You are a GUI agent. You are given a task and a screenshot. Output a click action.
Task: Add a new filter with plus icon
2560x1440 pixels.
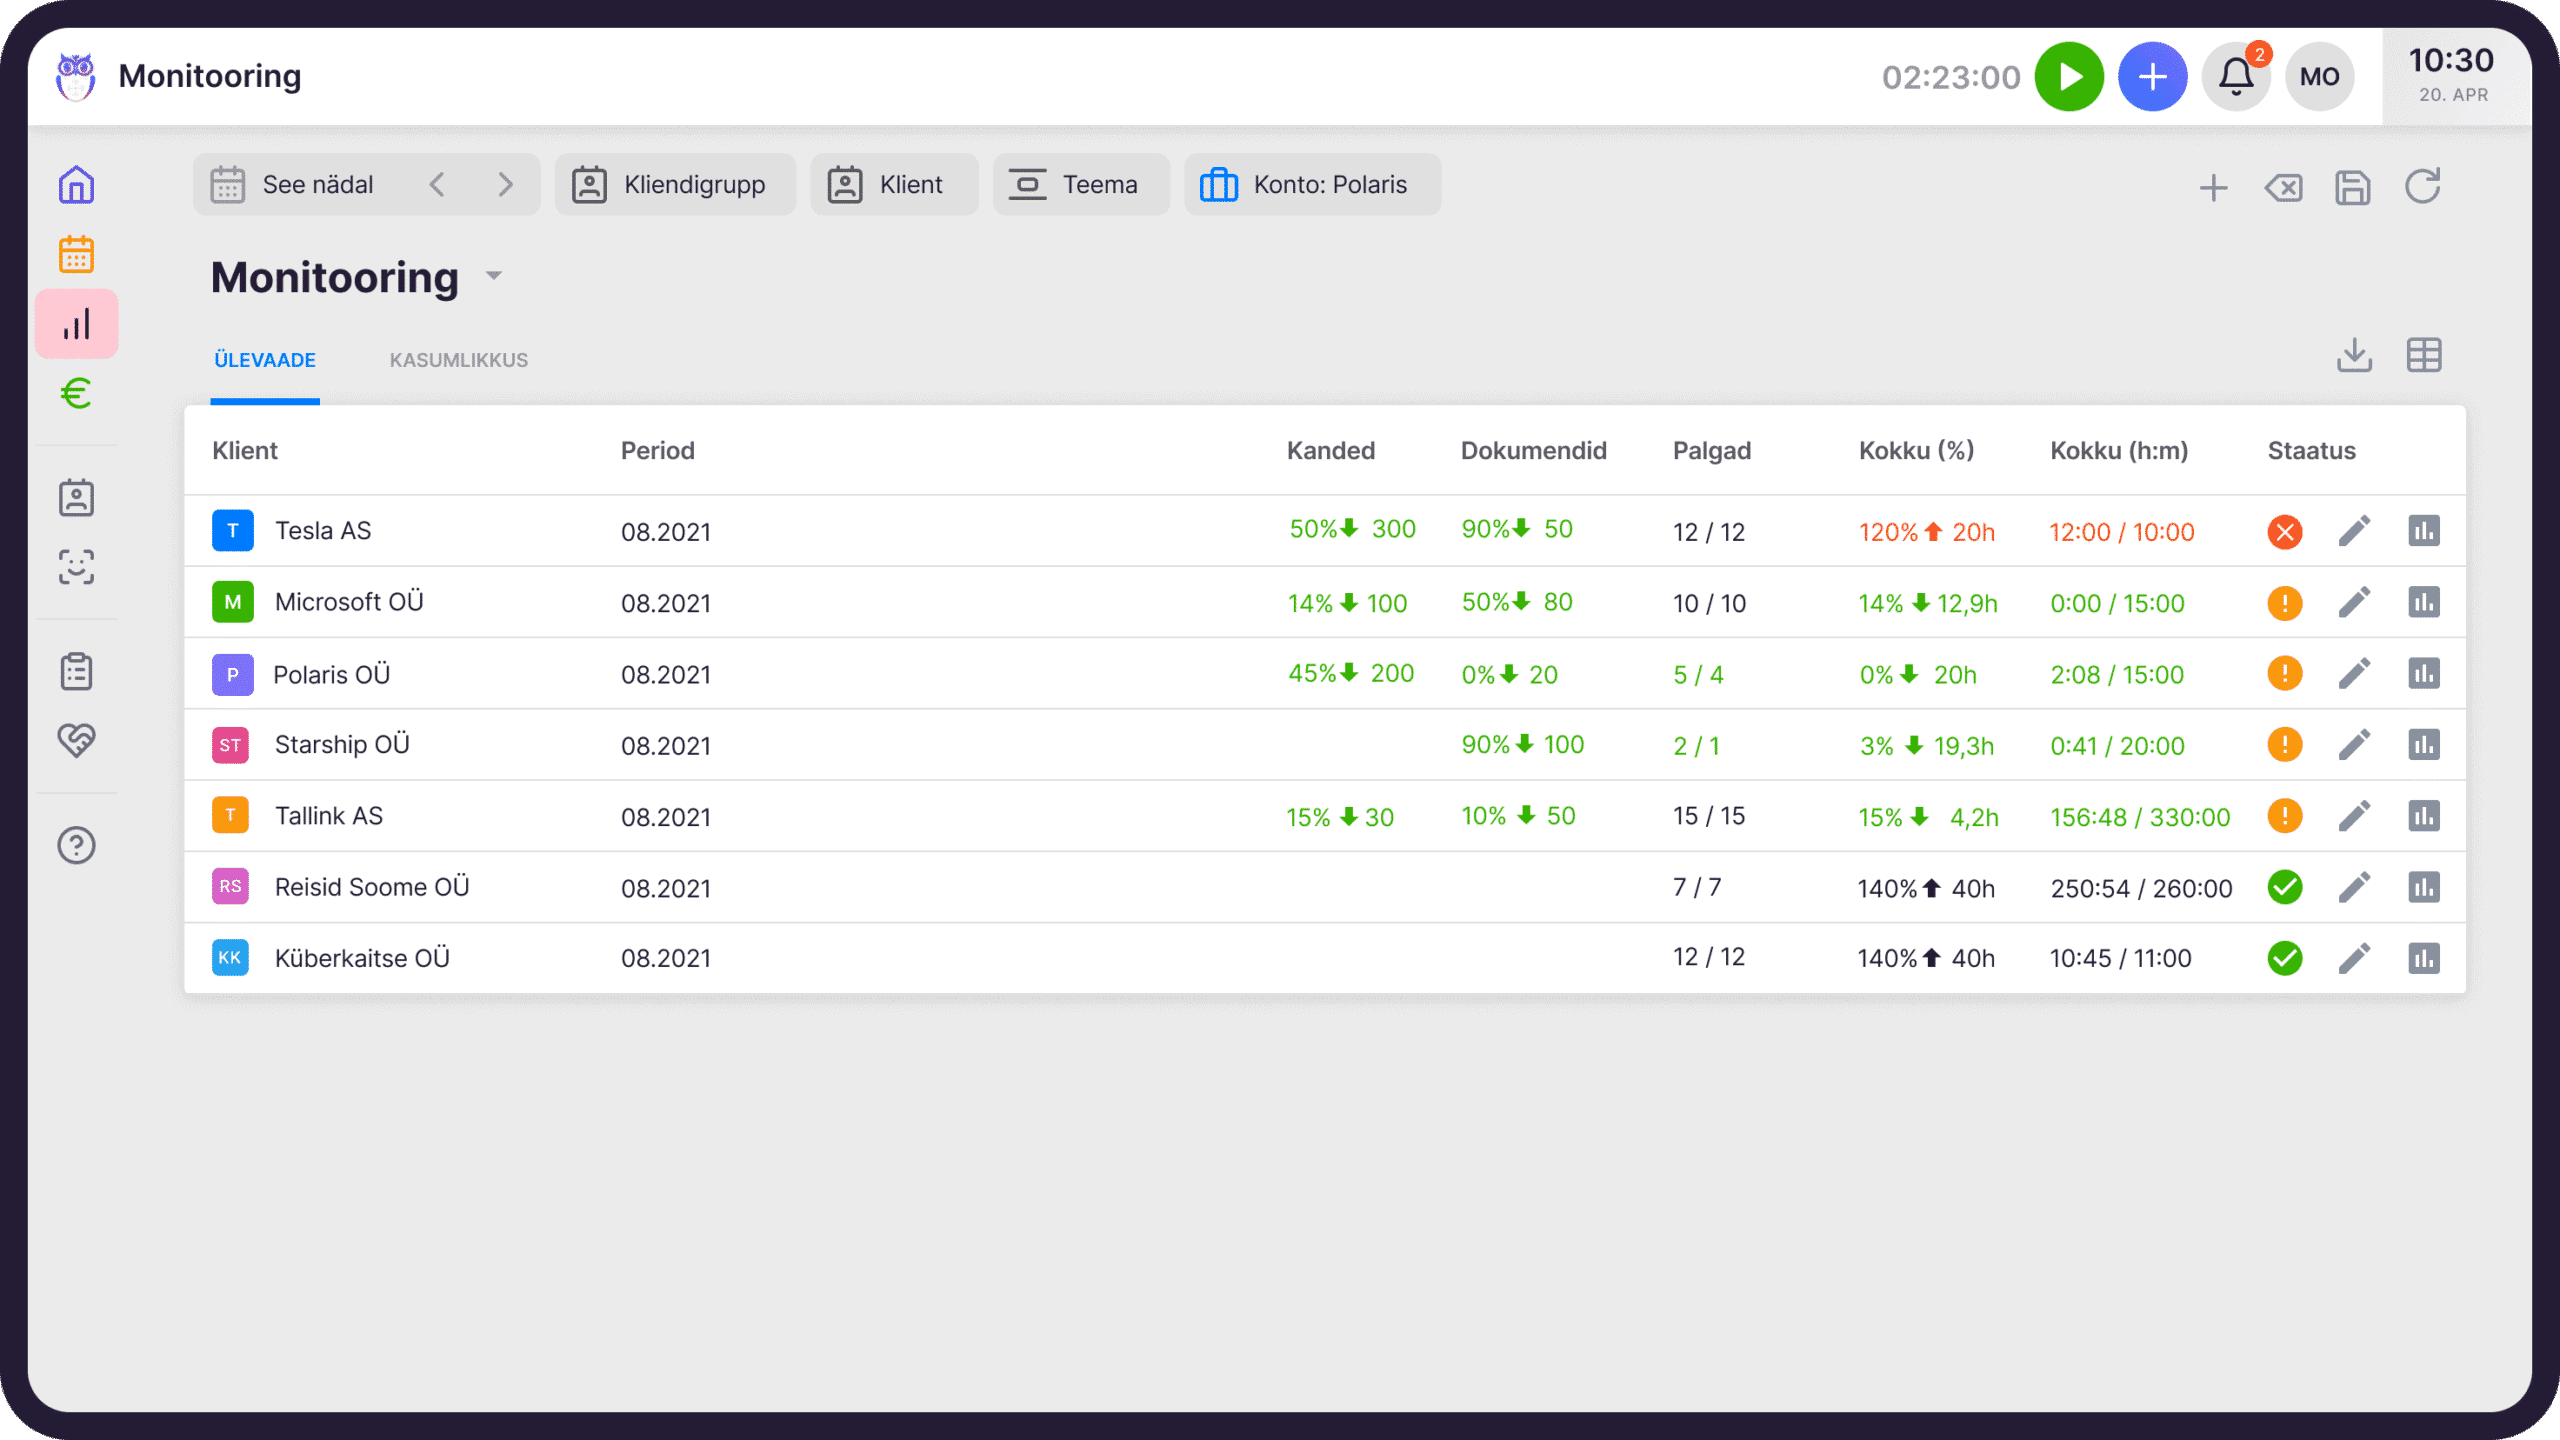pos(2213,187)
